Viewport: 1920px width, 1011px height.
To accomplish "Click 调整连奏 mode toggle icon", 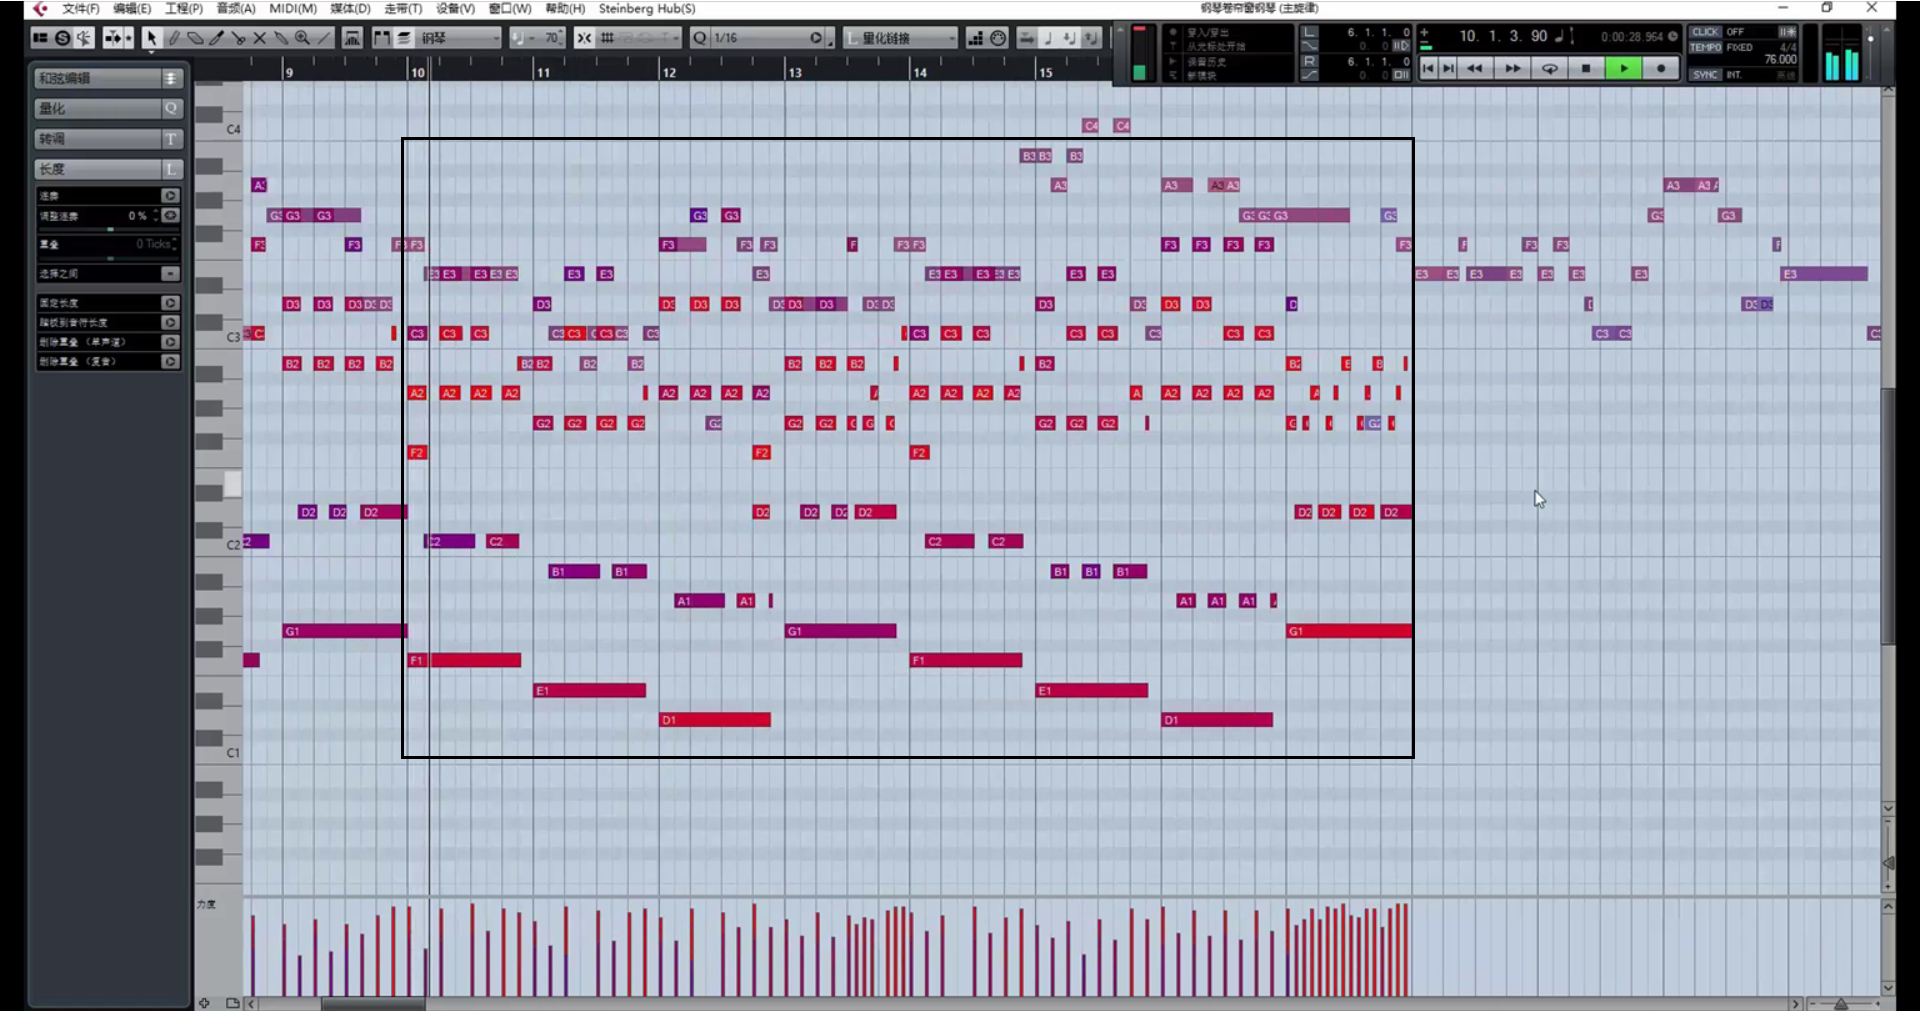I will [x=171, y=215].
